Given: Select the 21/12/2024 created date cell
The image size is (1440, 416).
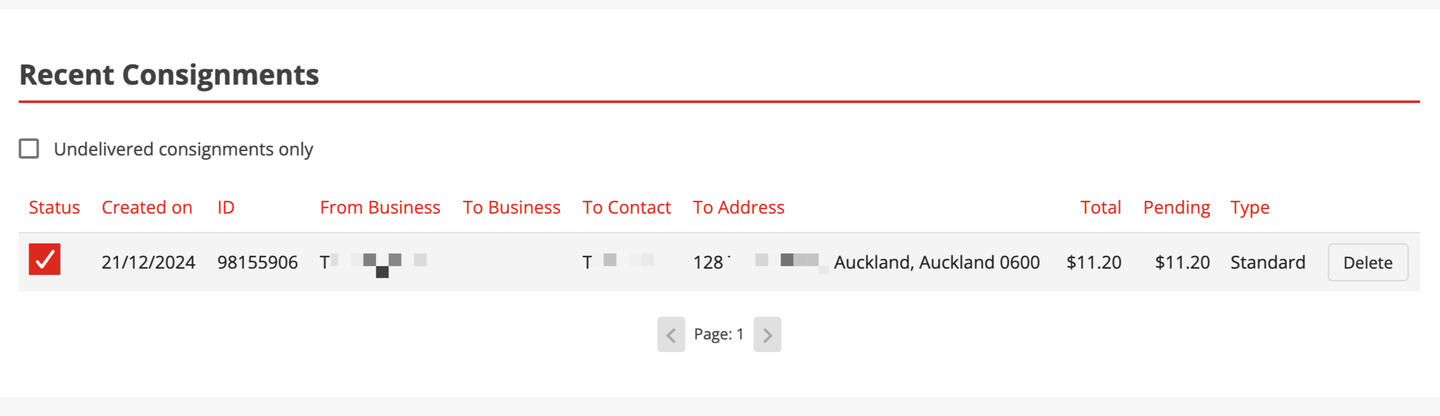Looking at the screenshot, I should pyautogui.click(x=148, y=263).
